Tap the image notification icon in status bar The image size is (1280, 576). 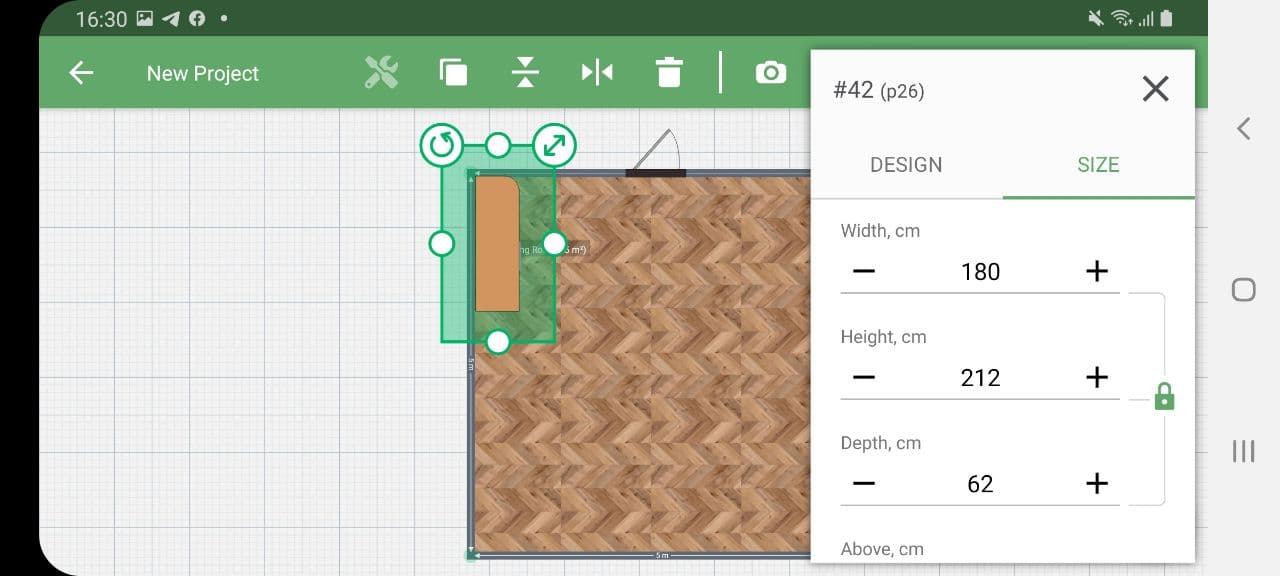click(x=145, y=19)
